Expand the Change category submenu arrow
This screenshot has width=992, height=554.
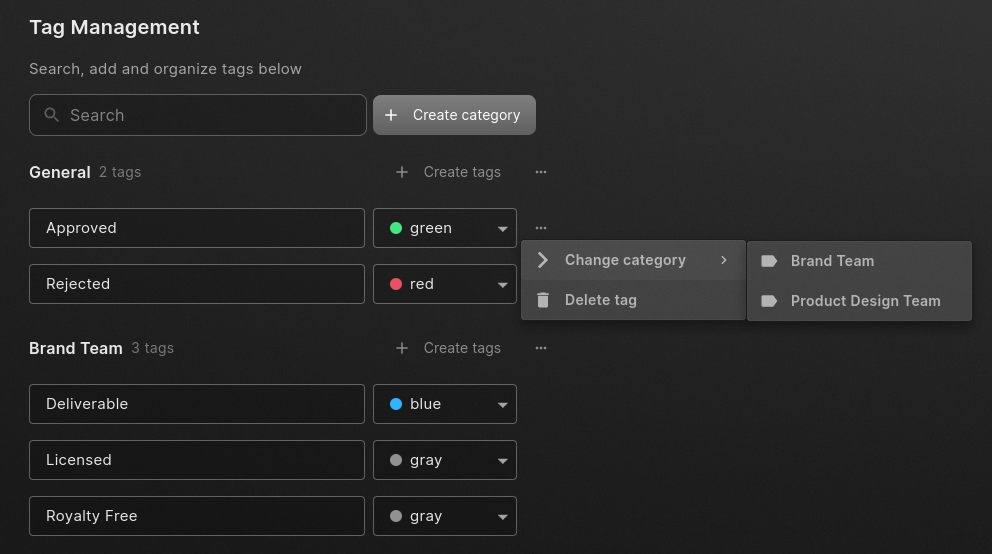(724, 260)
